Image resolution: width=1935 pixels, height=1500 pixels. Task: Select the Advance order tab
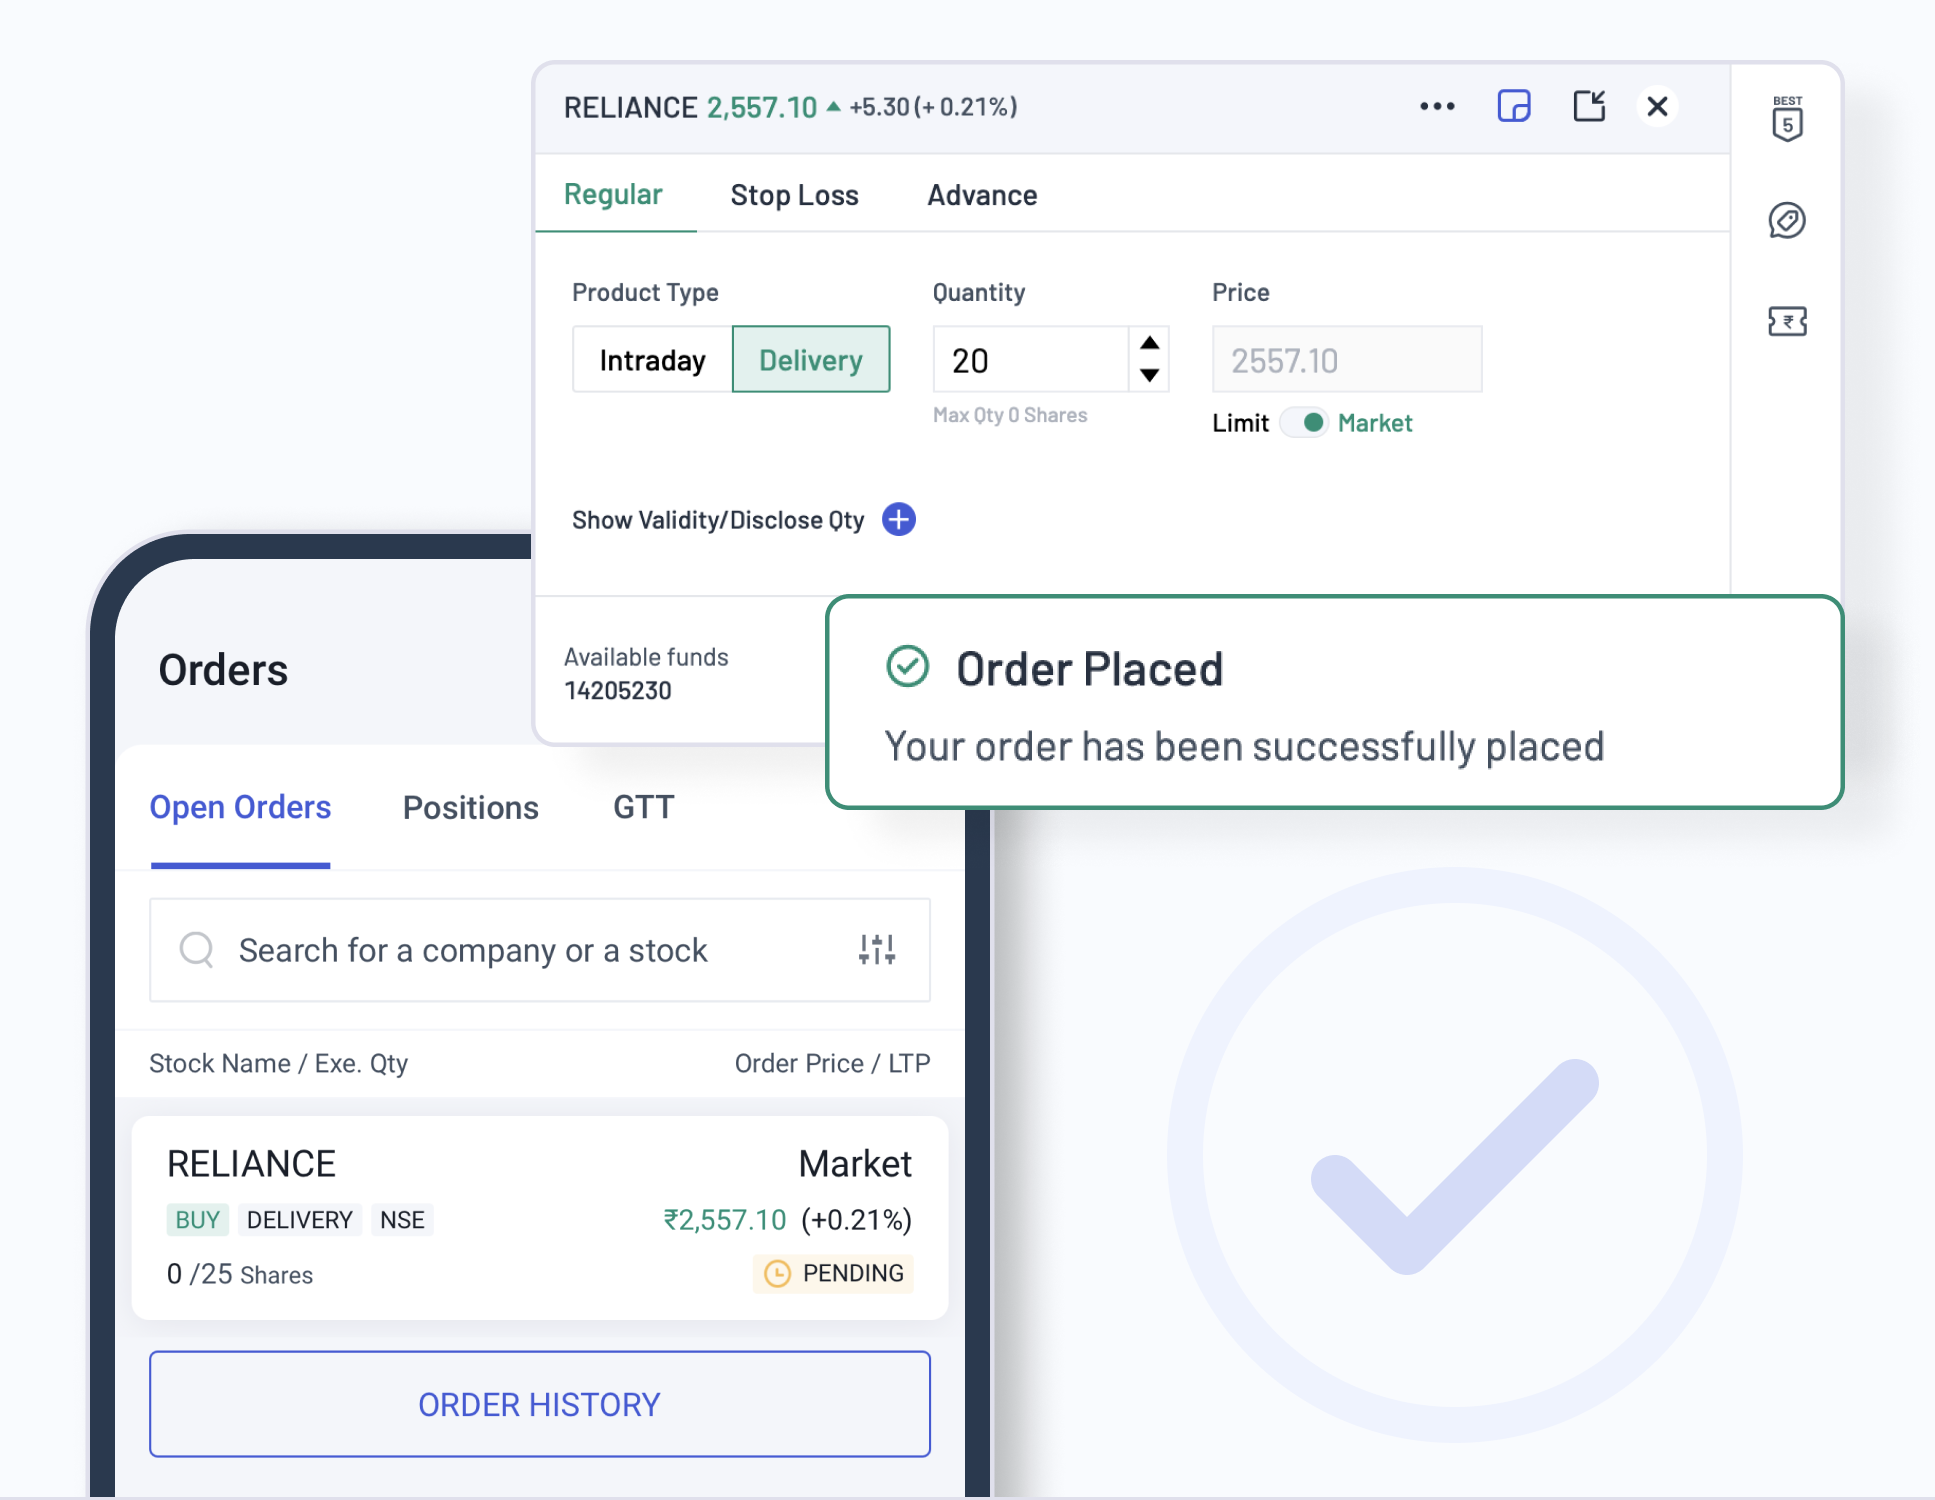(981, 195)
